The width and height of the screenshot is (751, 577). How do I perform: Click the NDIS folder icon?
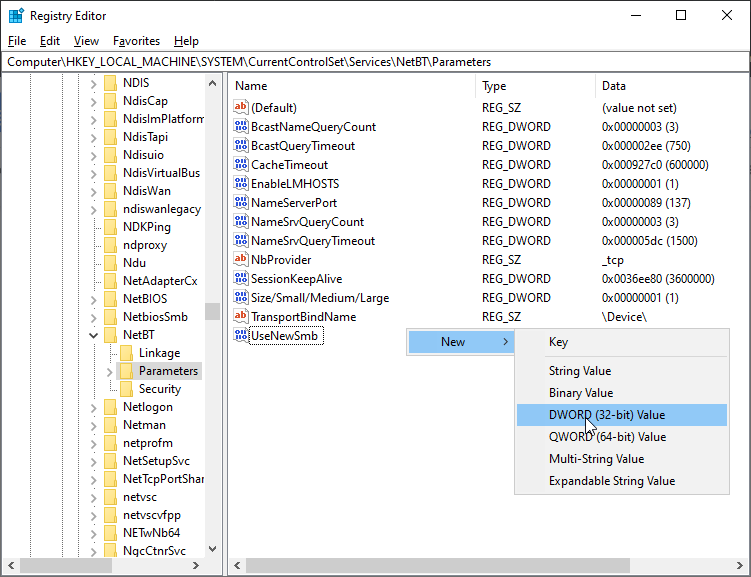[111, 83]
